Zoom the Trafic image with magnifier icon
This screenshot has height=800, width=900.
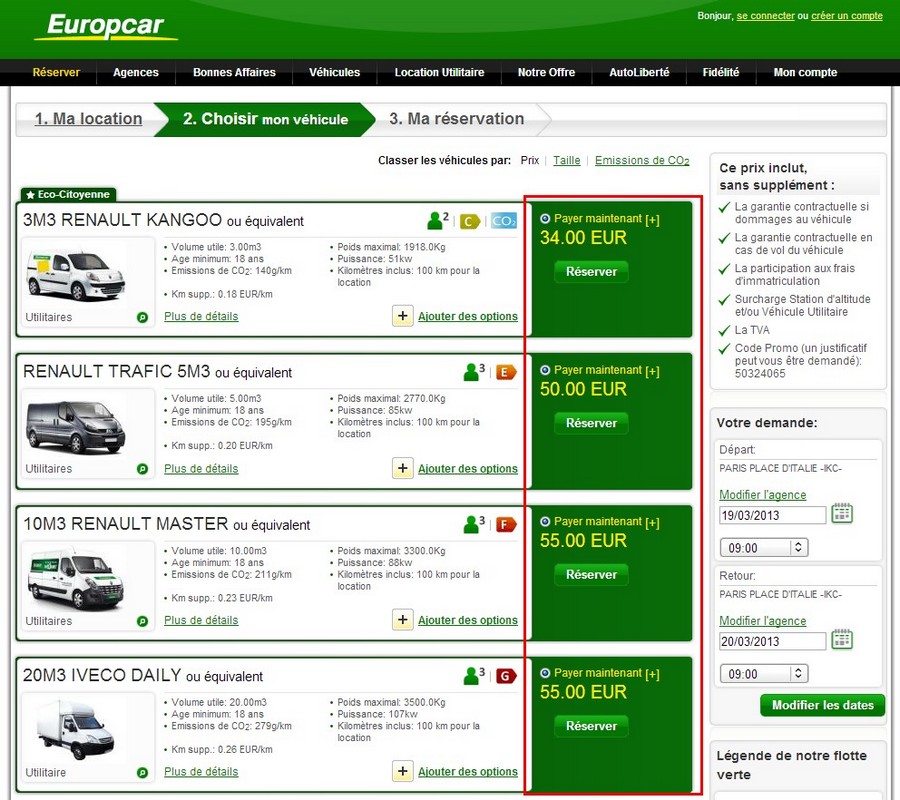(x=142, y=469)
